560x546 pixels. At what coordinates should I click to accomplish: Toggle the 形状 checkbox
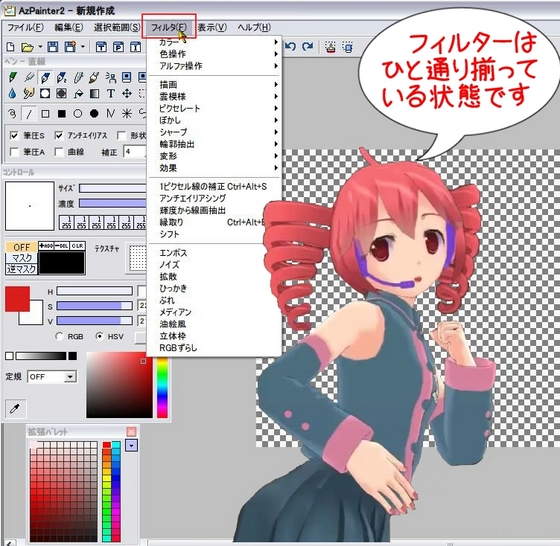(121, 135)
